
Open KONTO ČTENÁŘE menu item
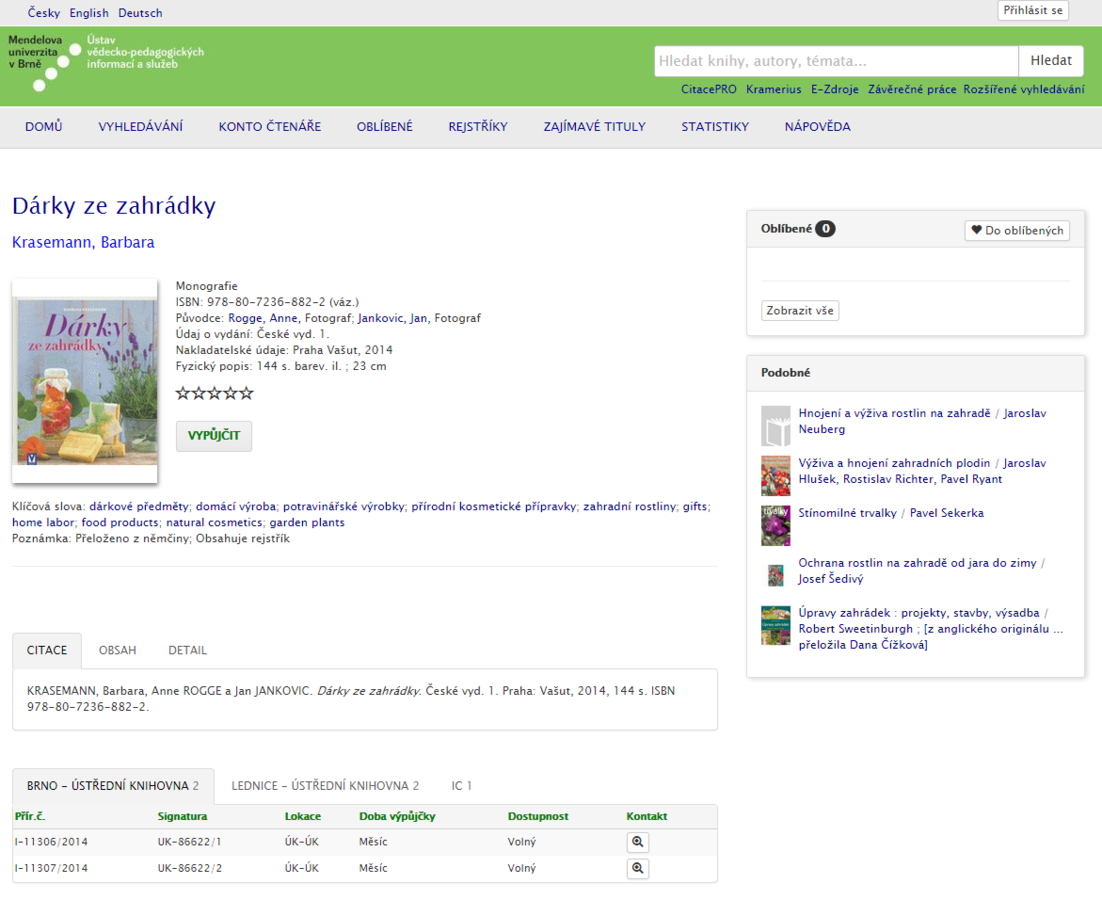click(x=270, y=126)
